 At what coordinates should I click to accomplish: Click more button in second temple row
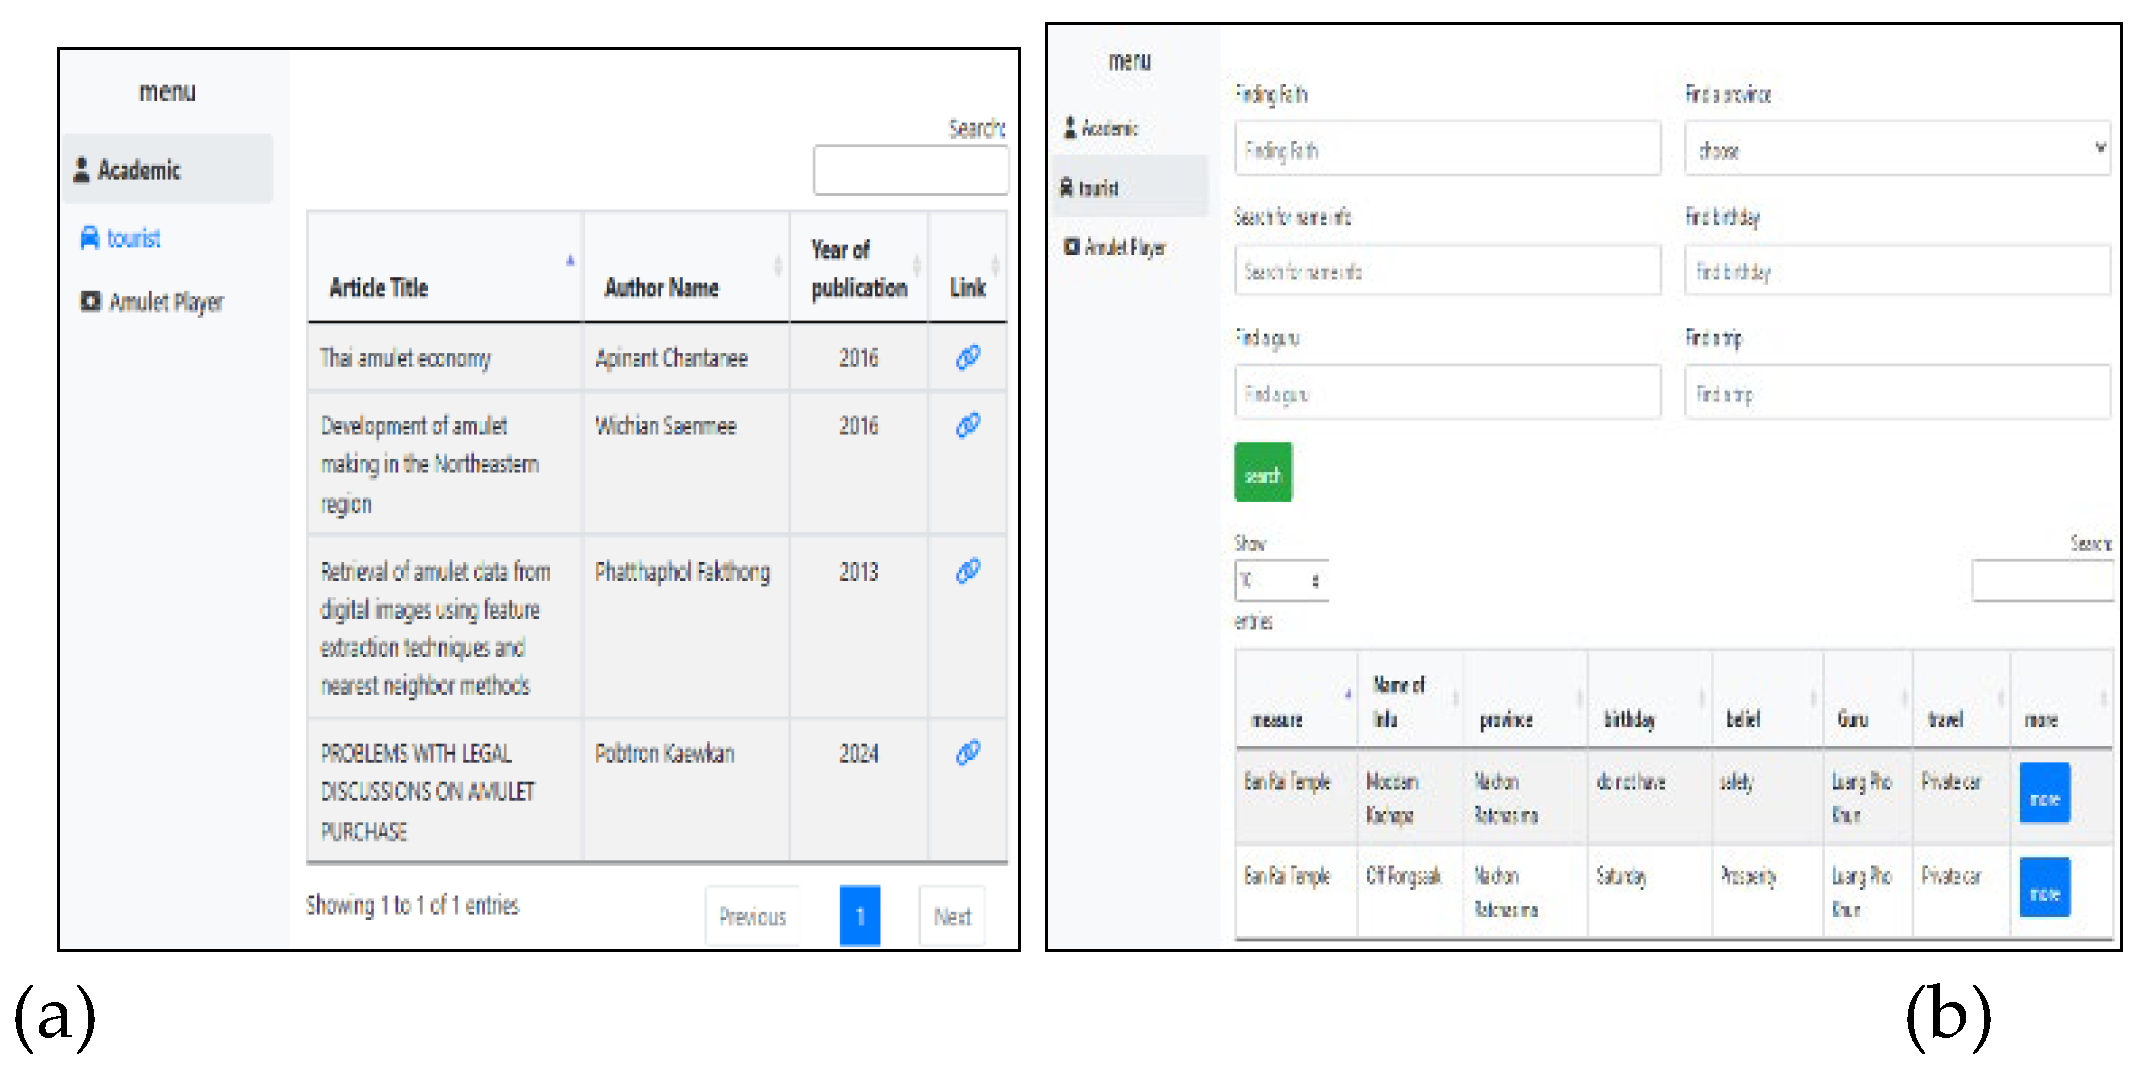coord(2044,888)
